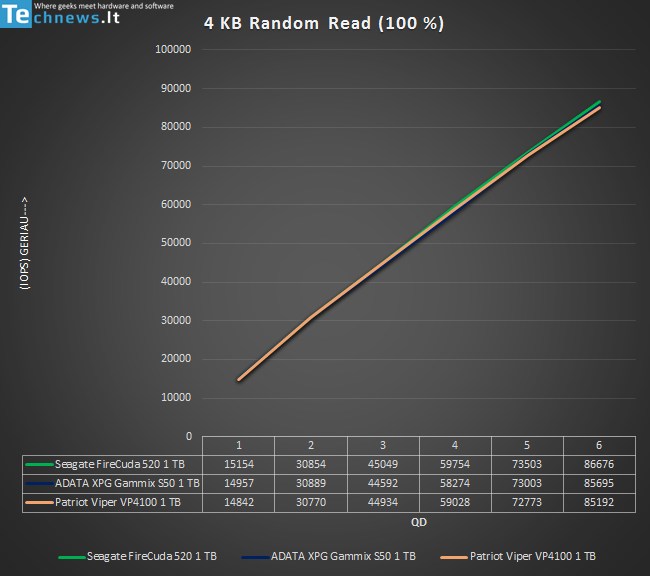Click the column header '1' in data table

238,445
